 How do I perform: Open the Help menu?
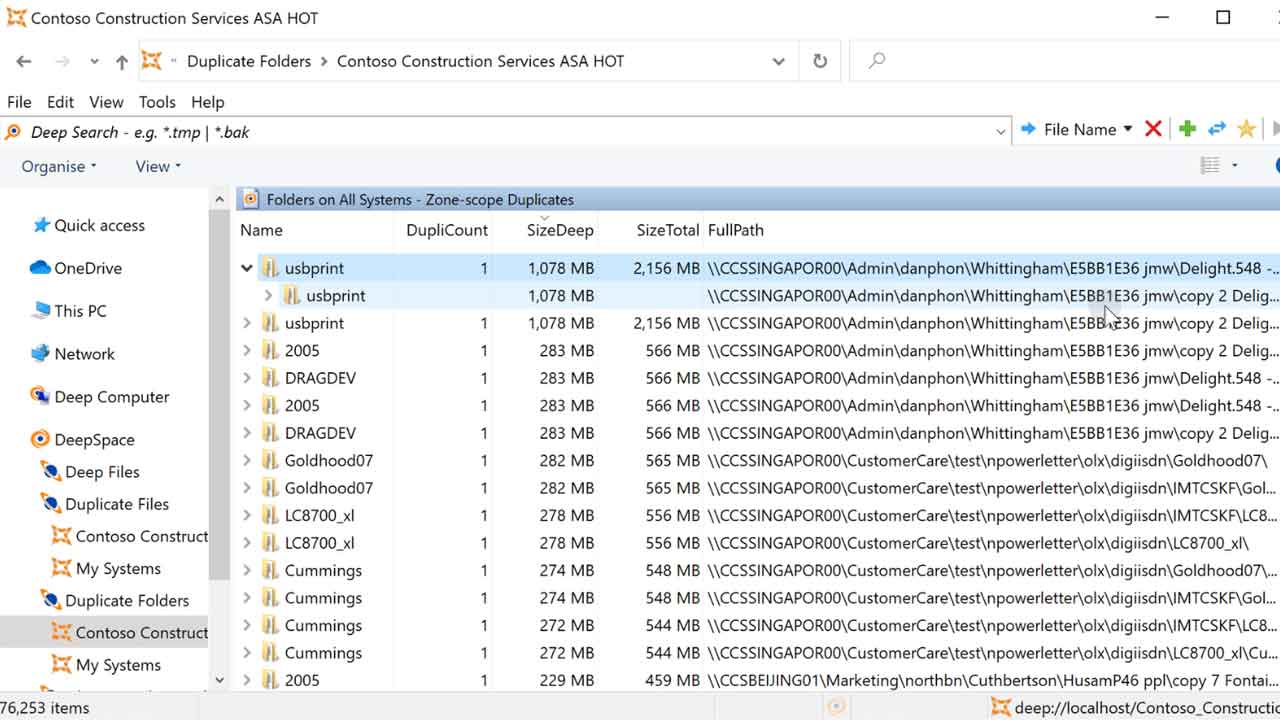[208, 102]
